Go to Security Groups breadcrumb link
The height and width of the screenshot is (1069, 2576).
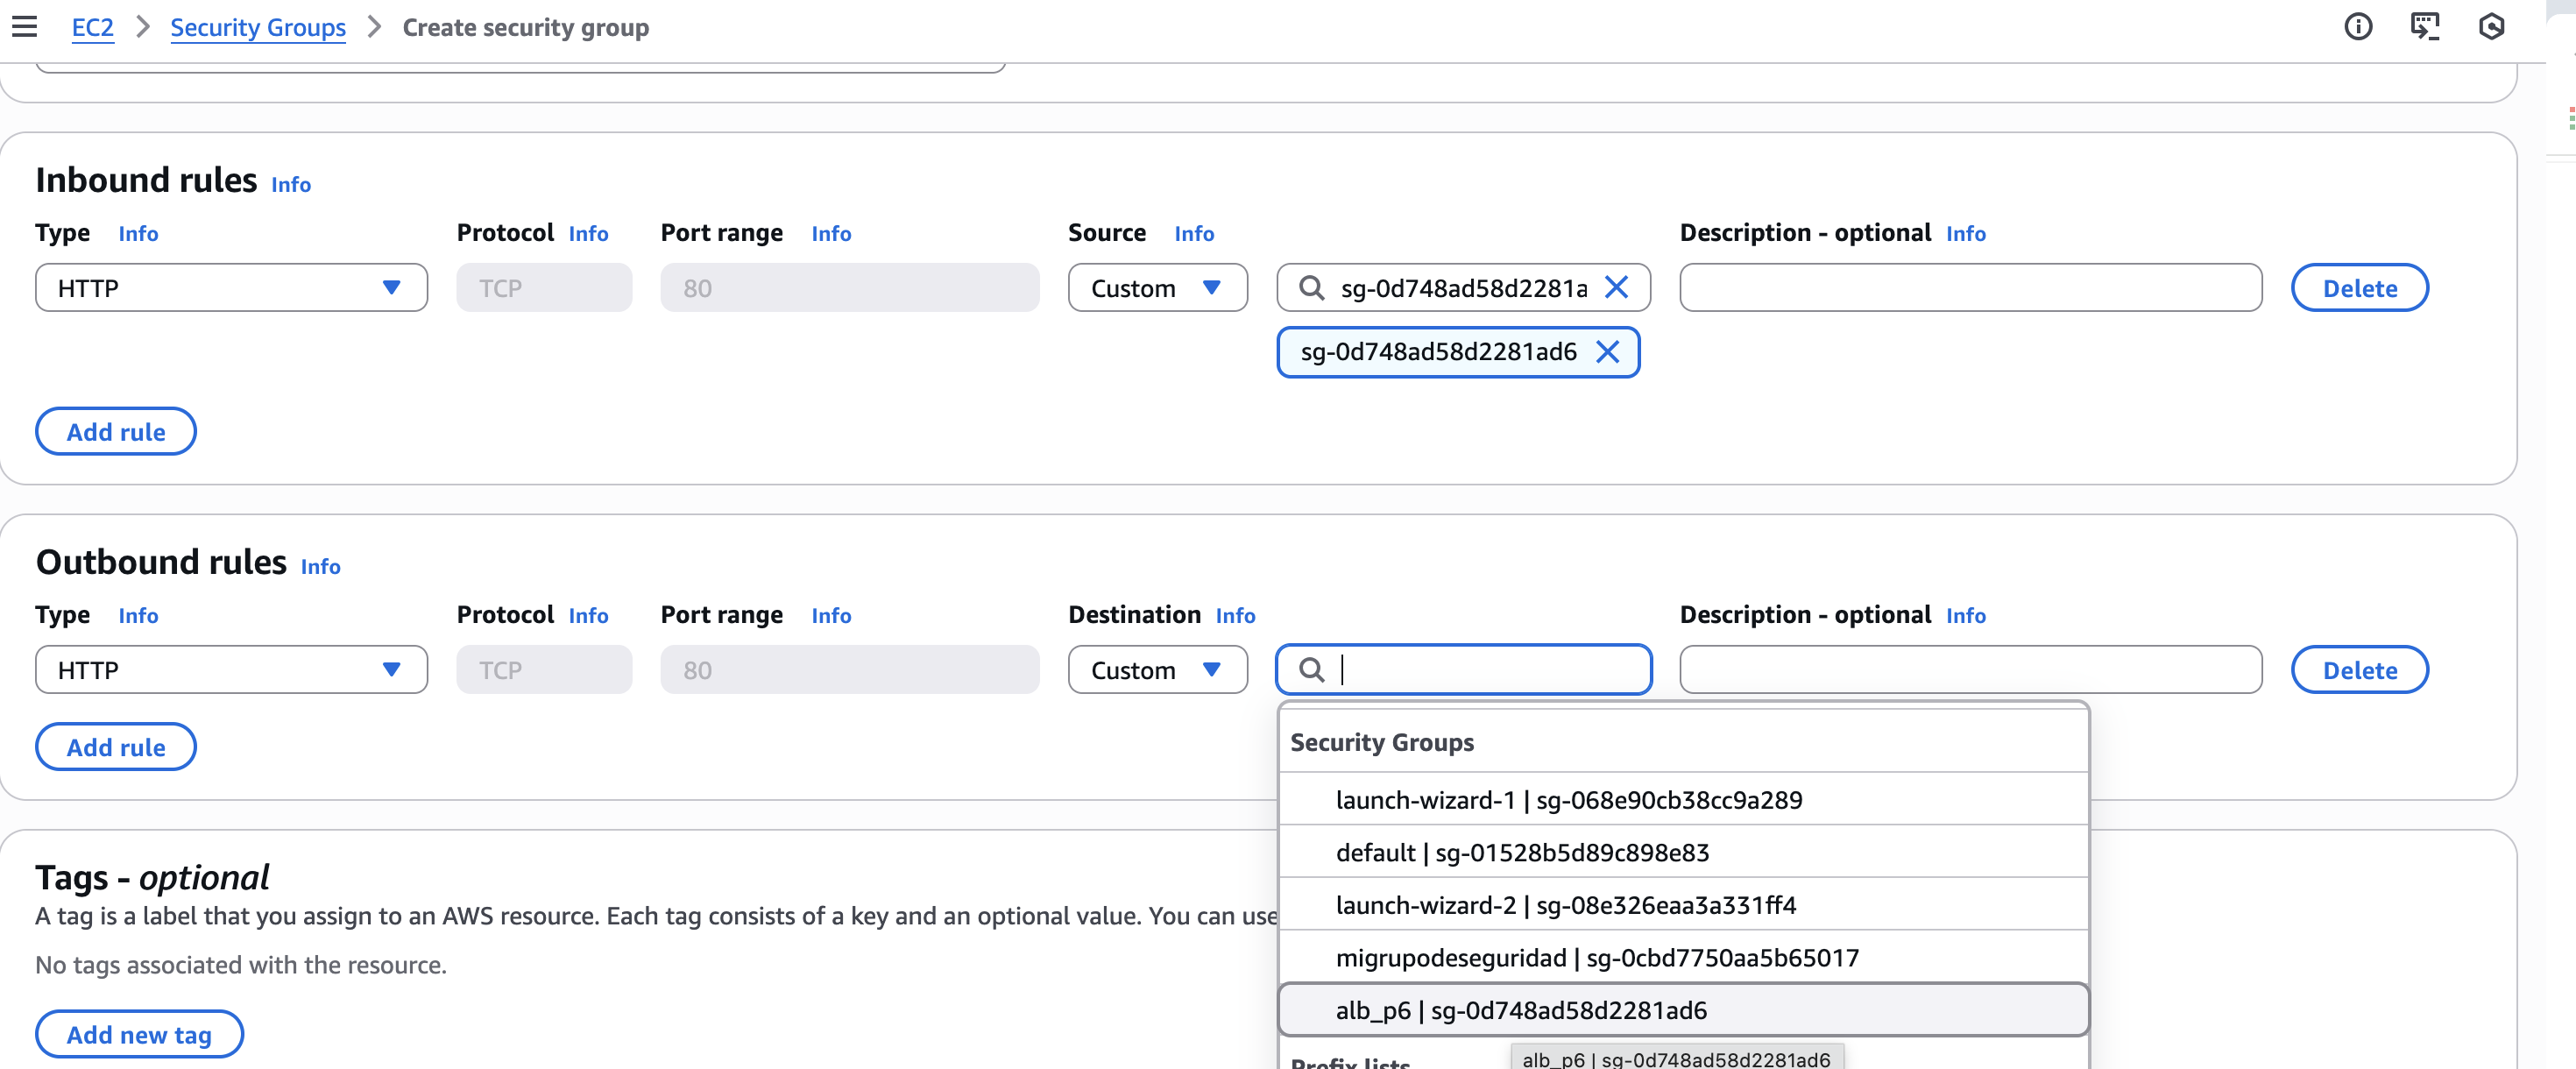[258, 27]
